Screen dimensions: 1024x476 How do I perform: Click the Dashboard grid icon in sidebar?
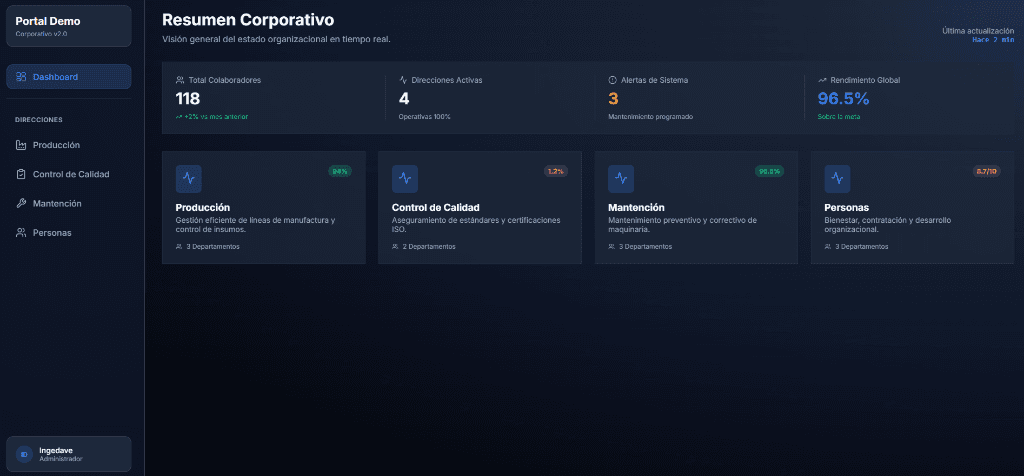click(x=20, y=77)
